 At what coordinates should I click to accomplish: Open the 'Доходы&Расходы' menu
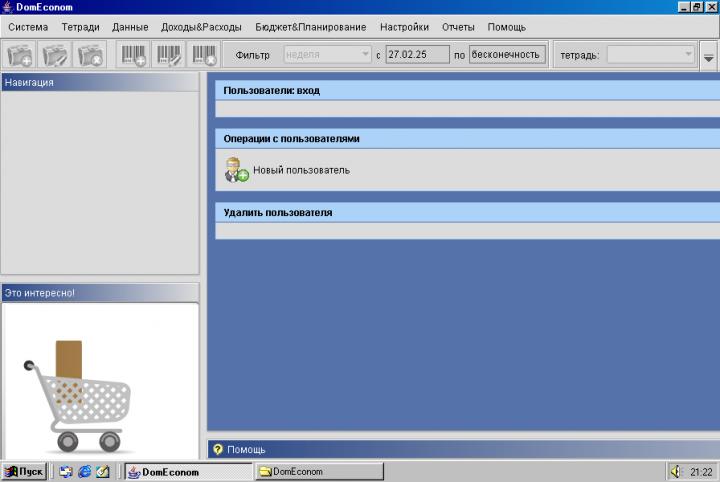click(201, 27)
